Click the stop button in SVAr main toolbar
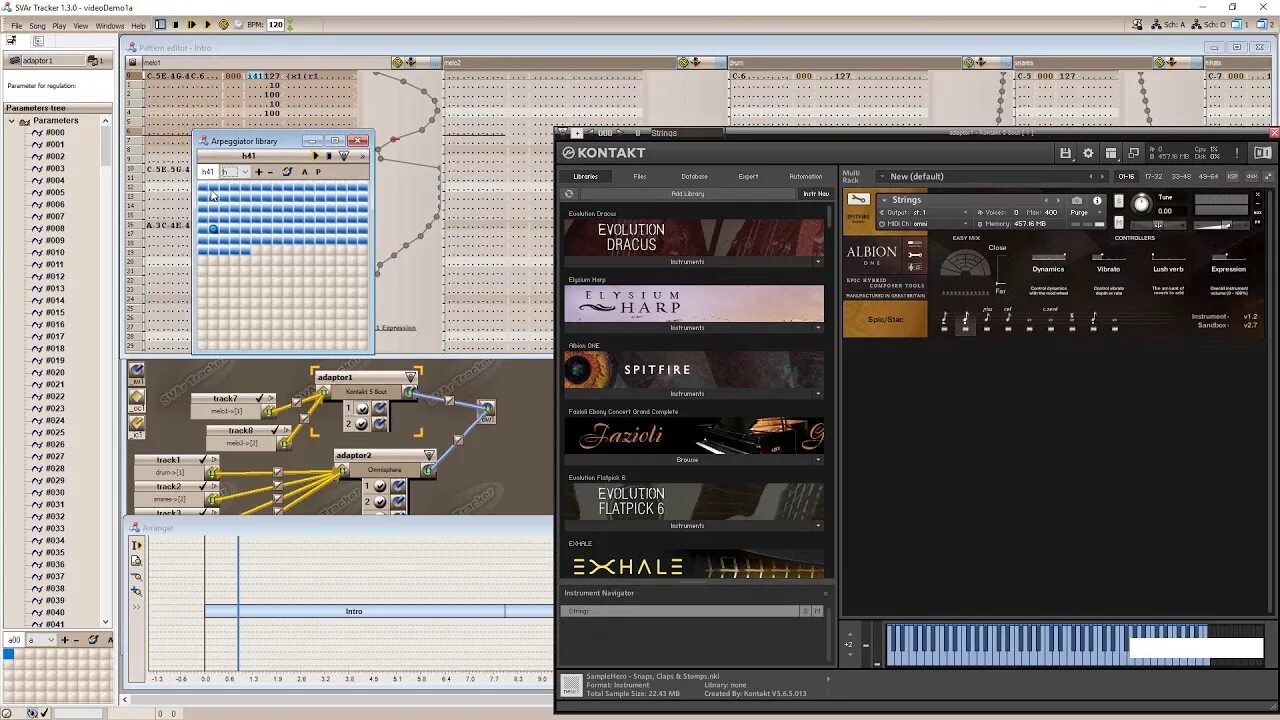Image resolution: width=1280 pixels, height=720 pixels. pos(176,24)
